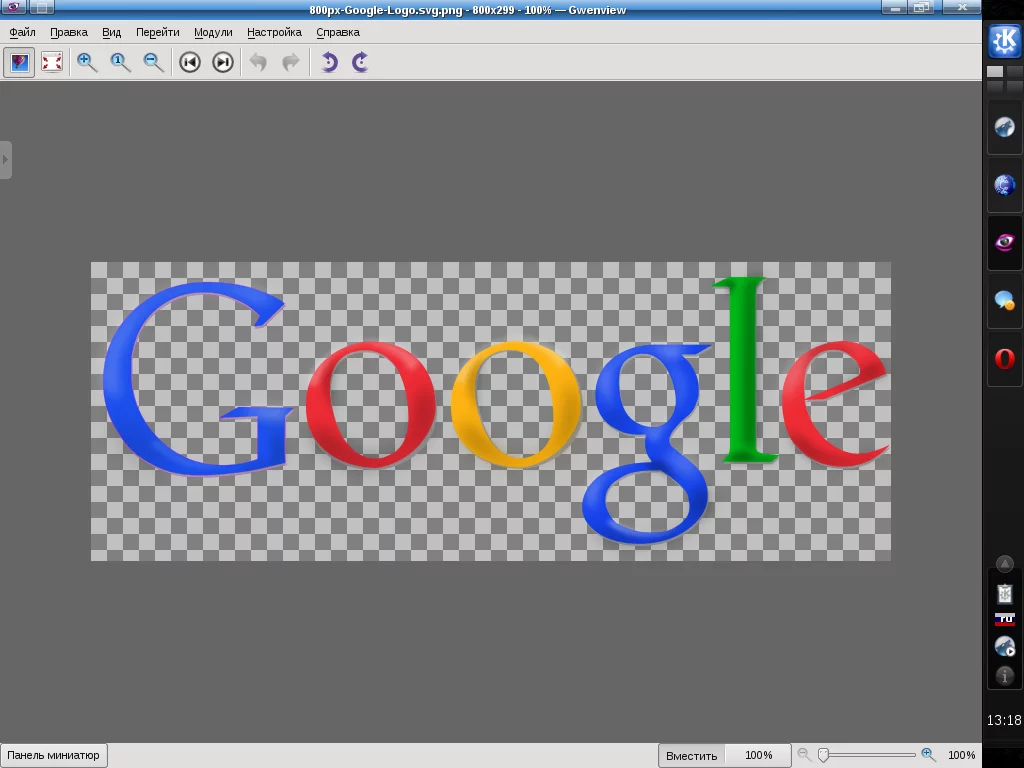
Task: Click the Opera browser icon in panel
Action: click(1004, 359)
